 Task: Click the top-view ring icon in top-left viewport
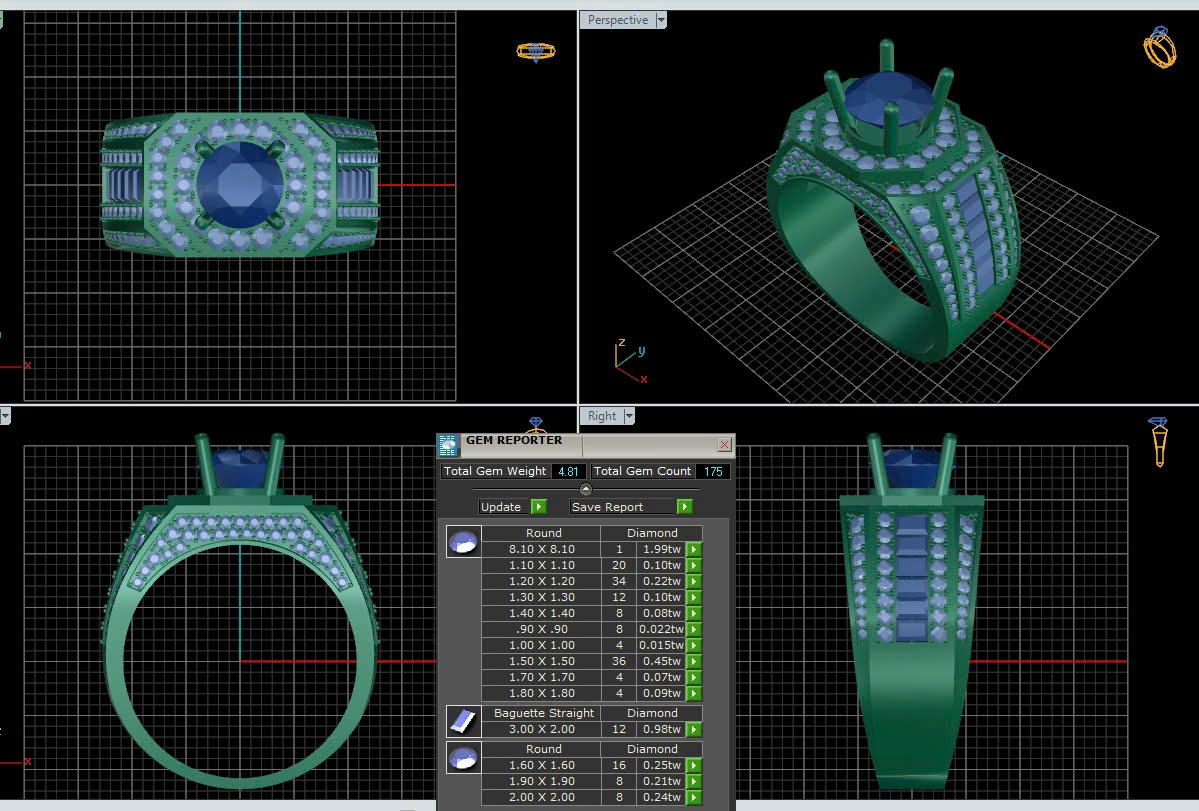coord(535,51)
